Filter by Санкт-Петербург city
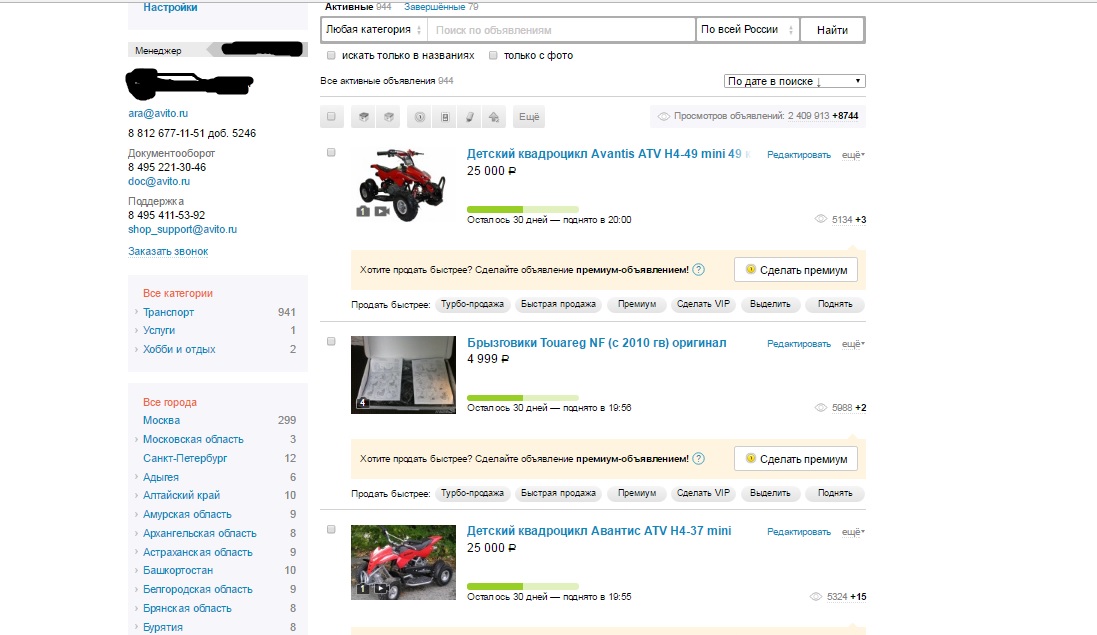 (x=185, y=458)
